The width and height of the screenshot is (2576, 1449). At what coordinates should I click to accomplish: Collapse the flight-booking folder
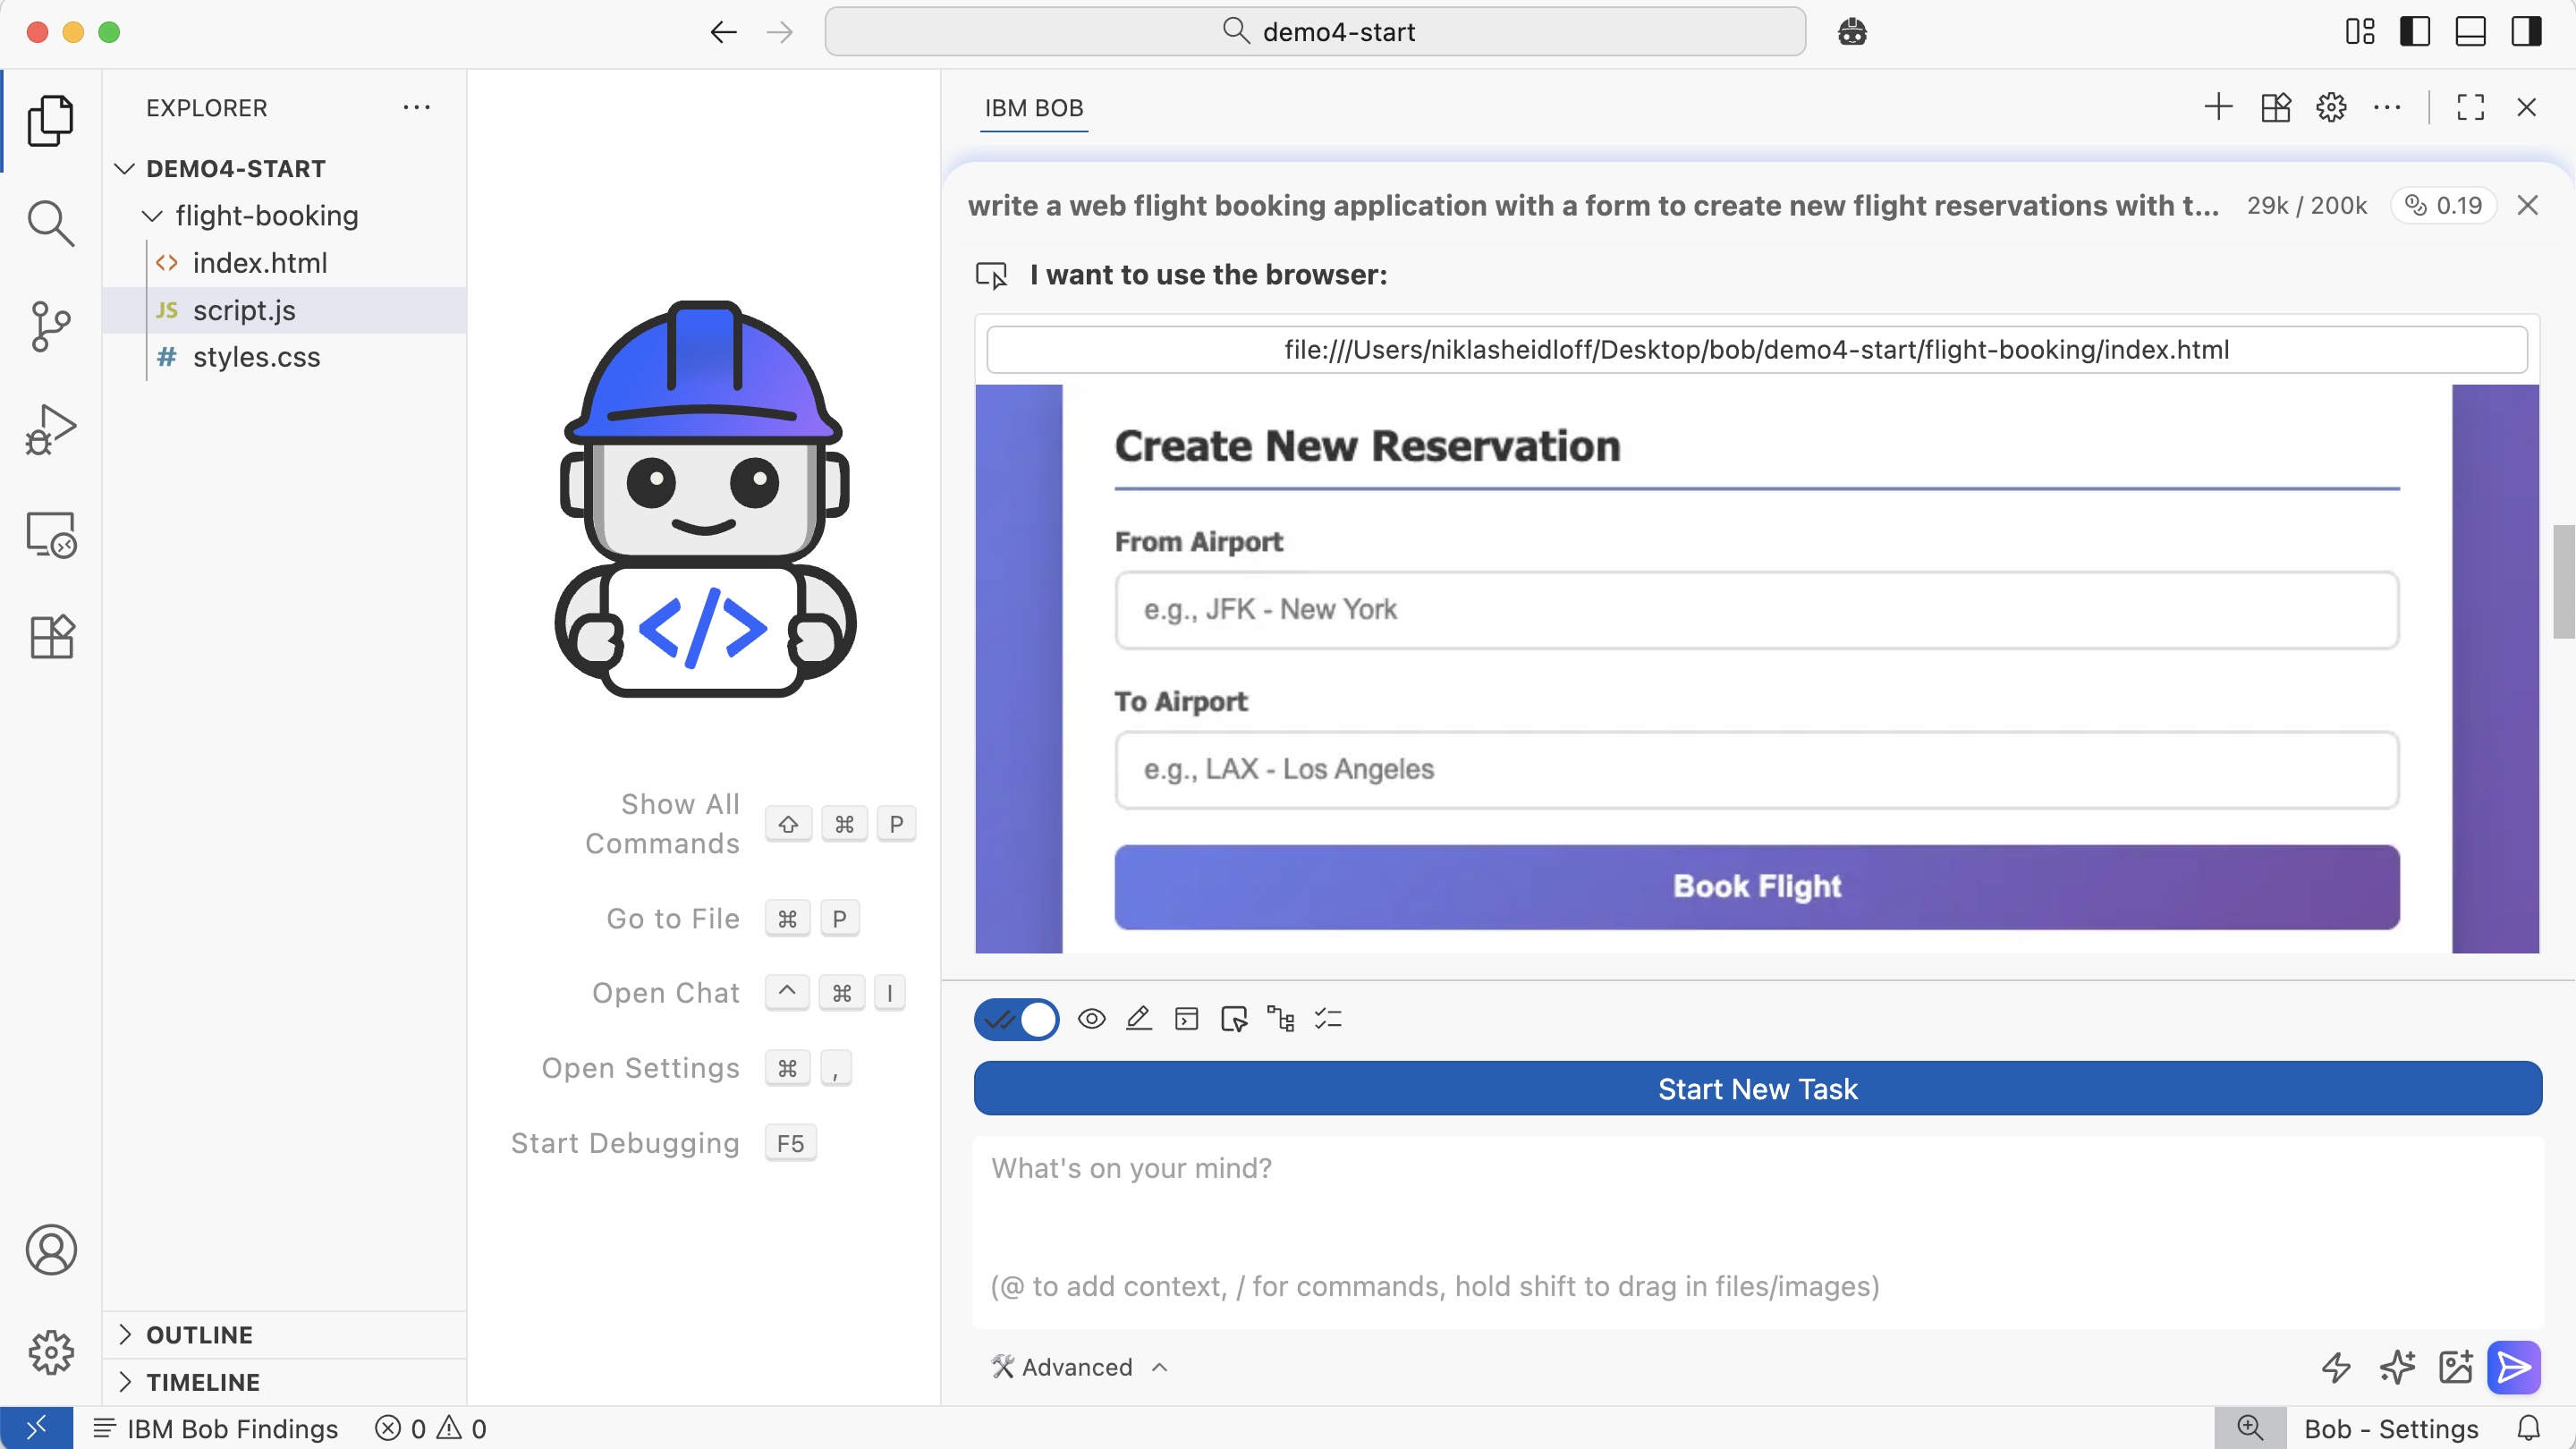click(152, 216)
